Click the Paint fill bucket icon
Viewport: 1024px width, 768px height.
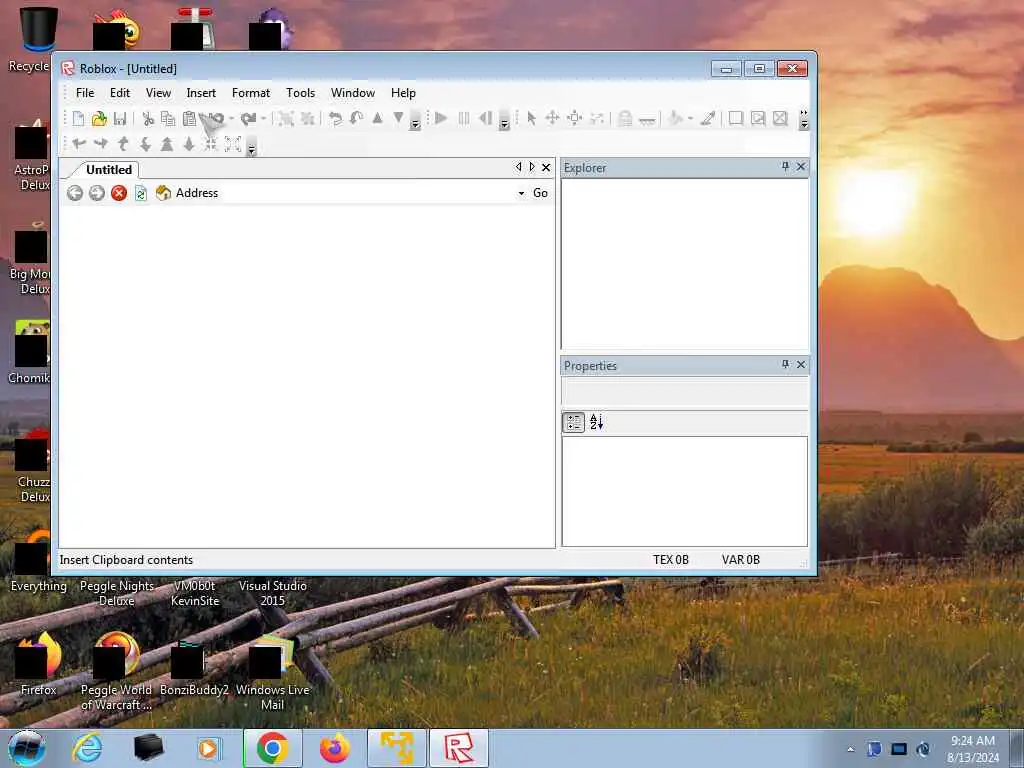point(676,118)
